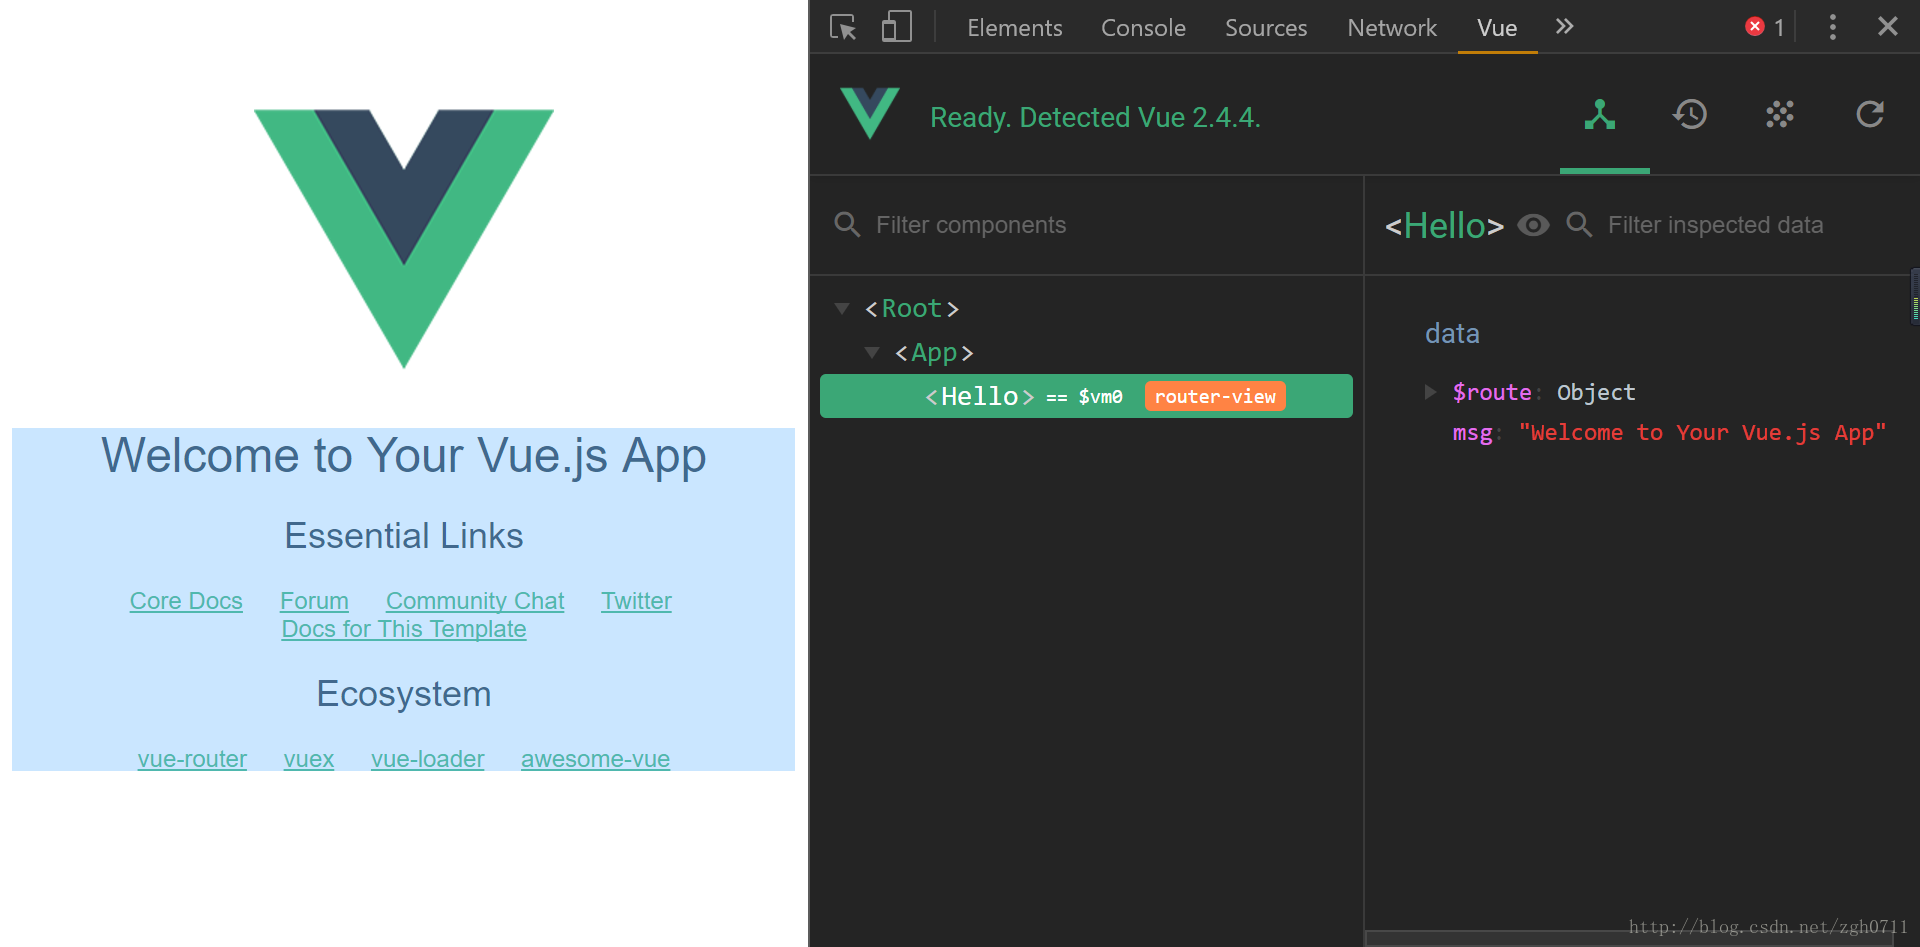Click the Ecosystem heading
Screen dimensions: 1920x947
tap(404, 694)
